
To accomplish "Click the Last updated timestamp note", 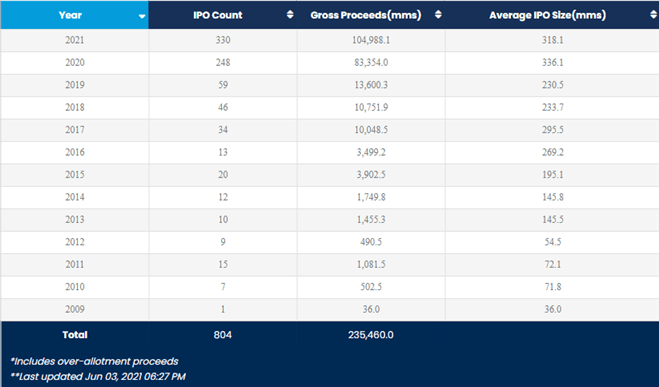I will [98, 376].
